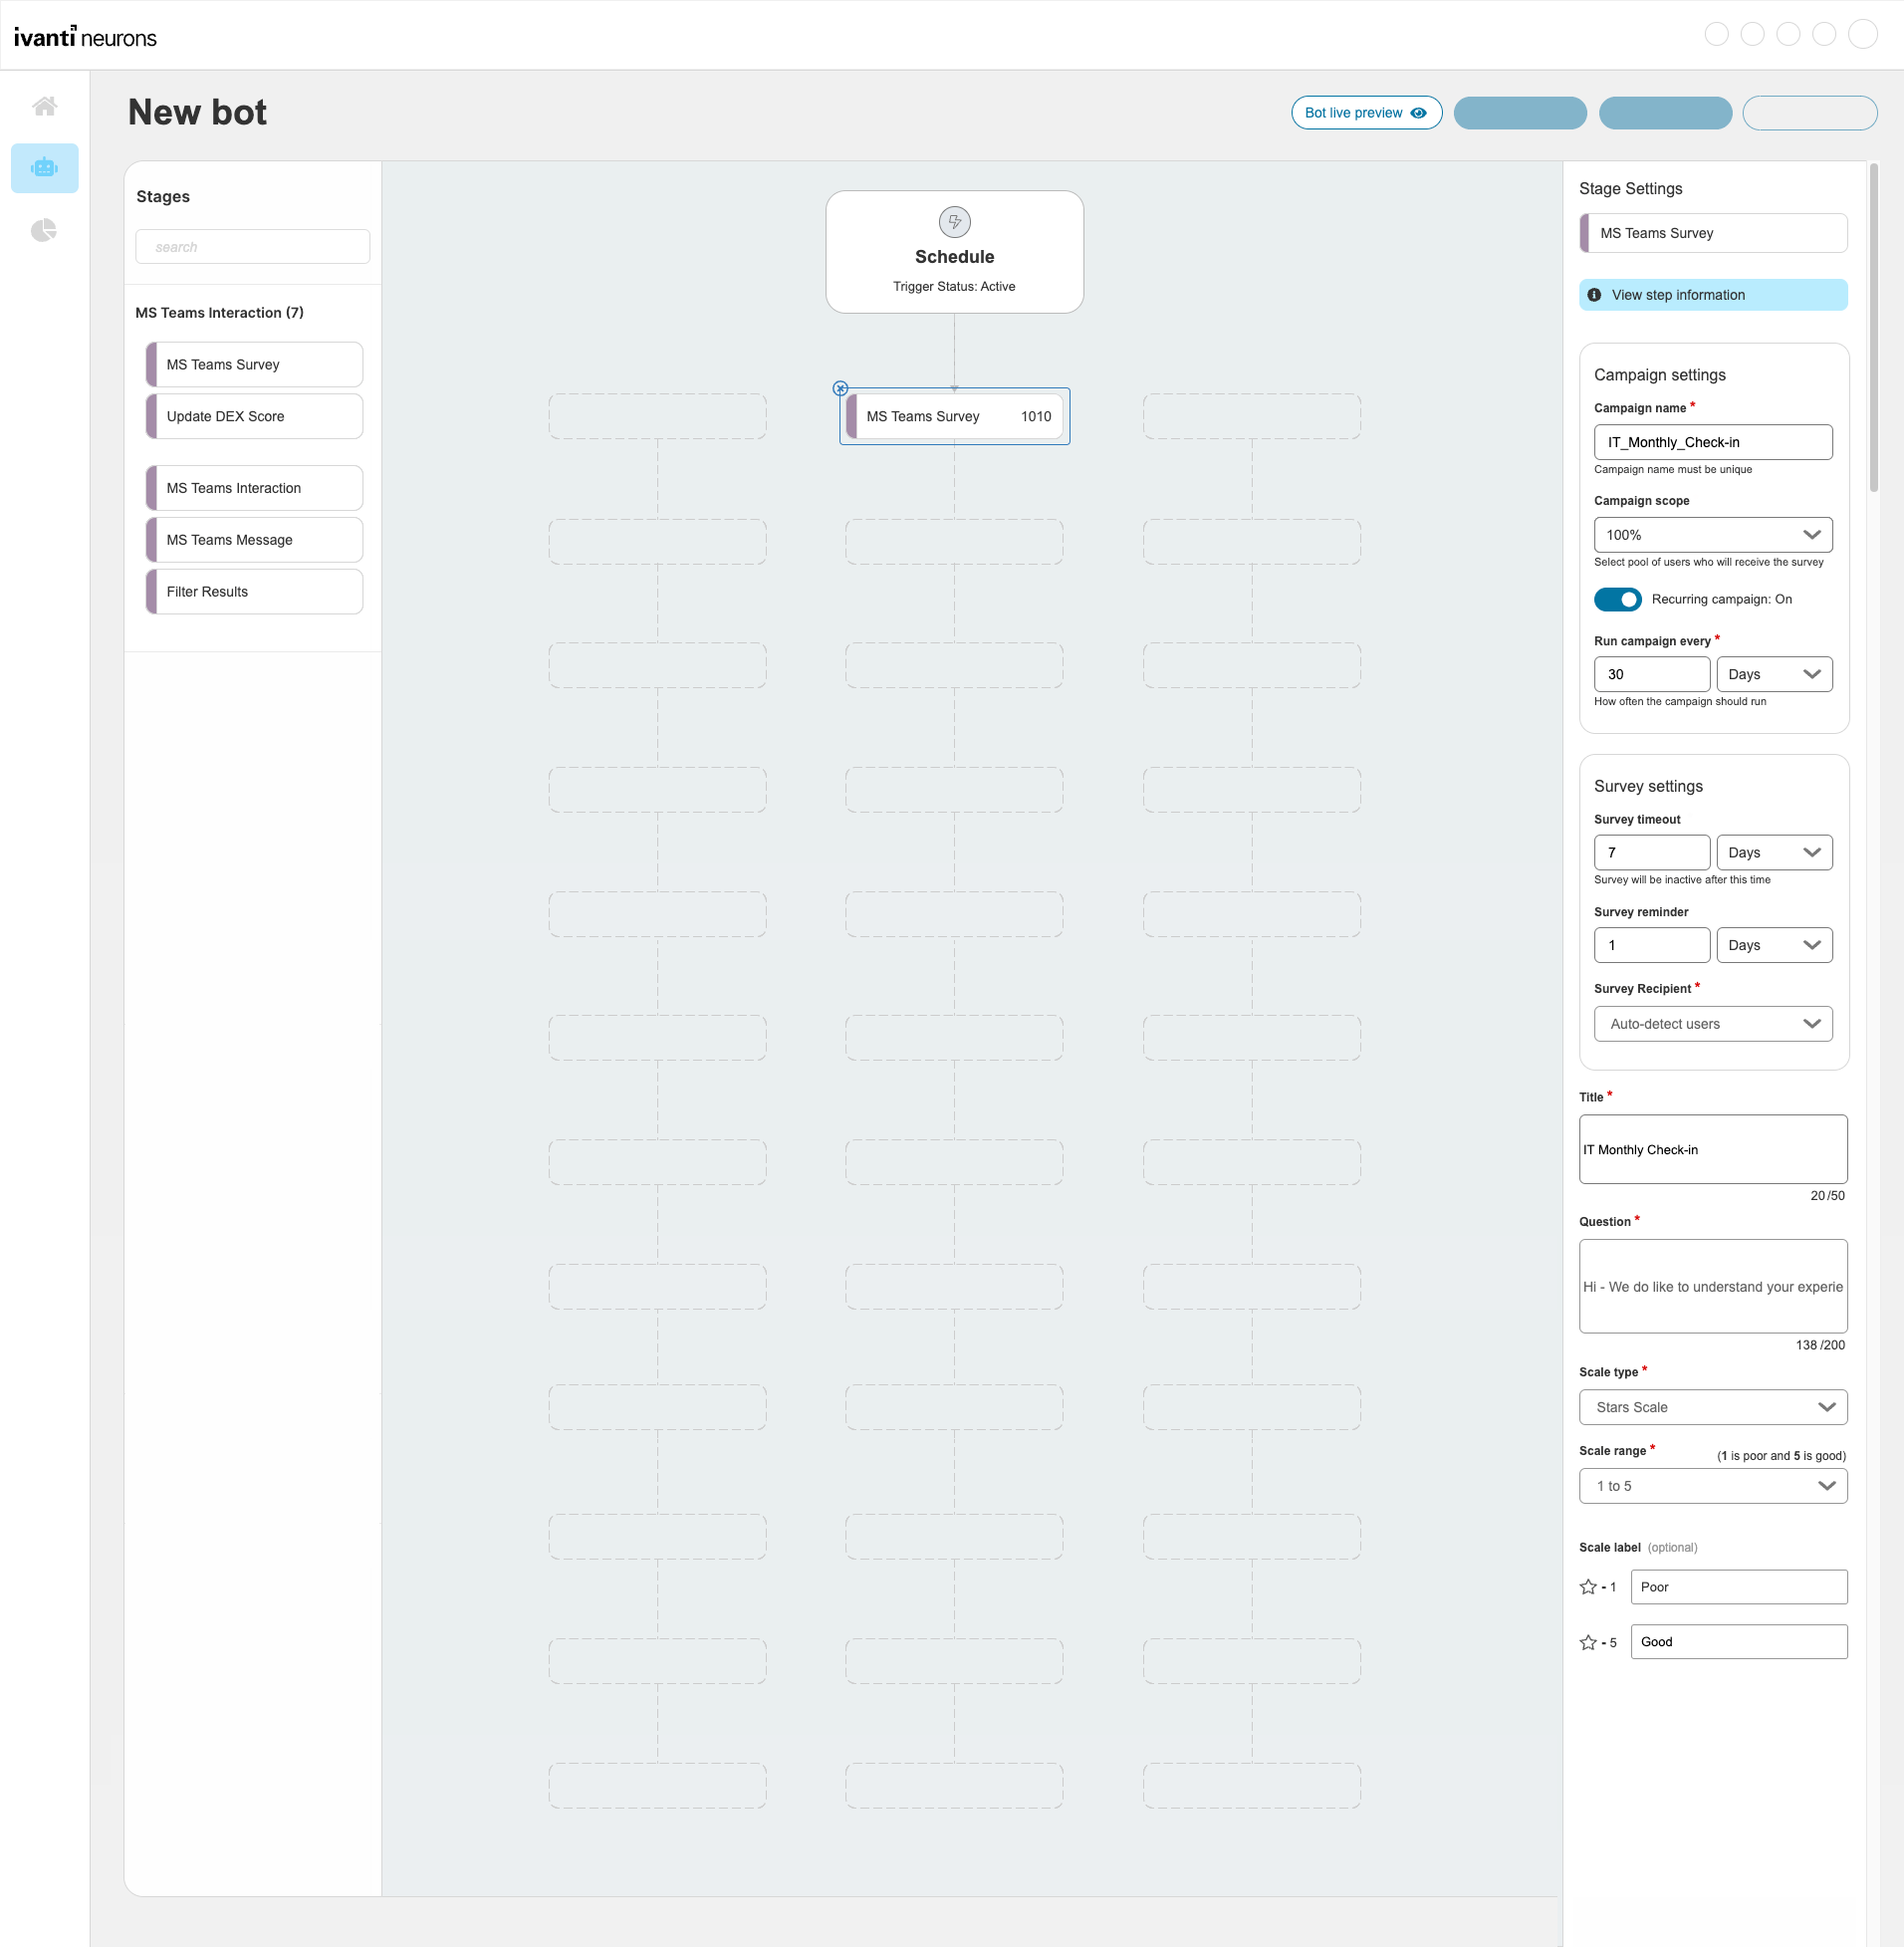This screenshot has width=1904, height=1947.
Task: Click the star icon for label 5
Action: (1588, 1643)
